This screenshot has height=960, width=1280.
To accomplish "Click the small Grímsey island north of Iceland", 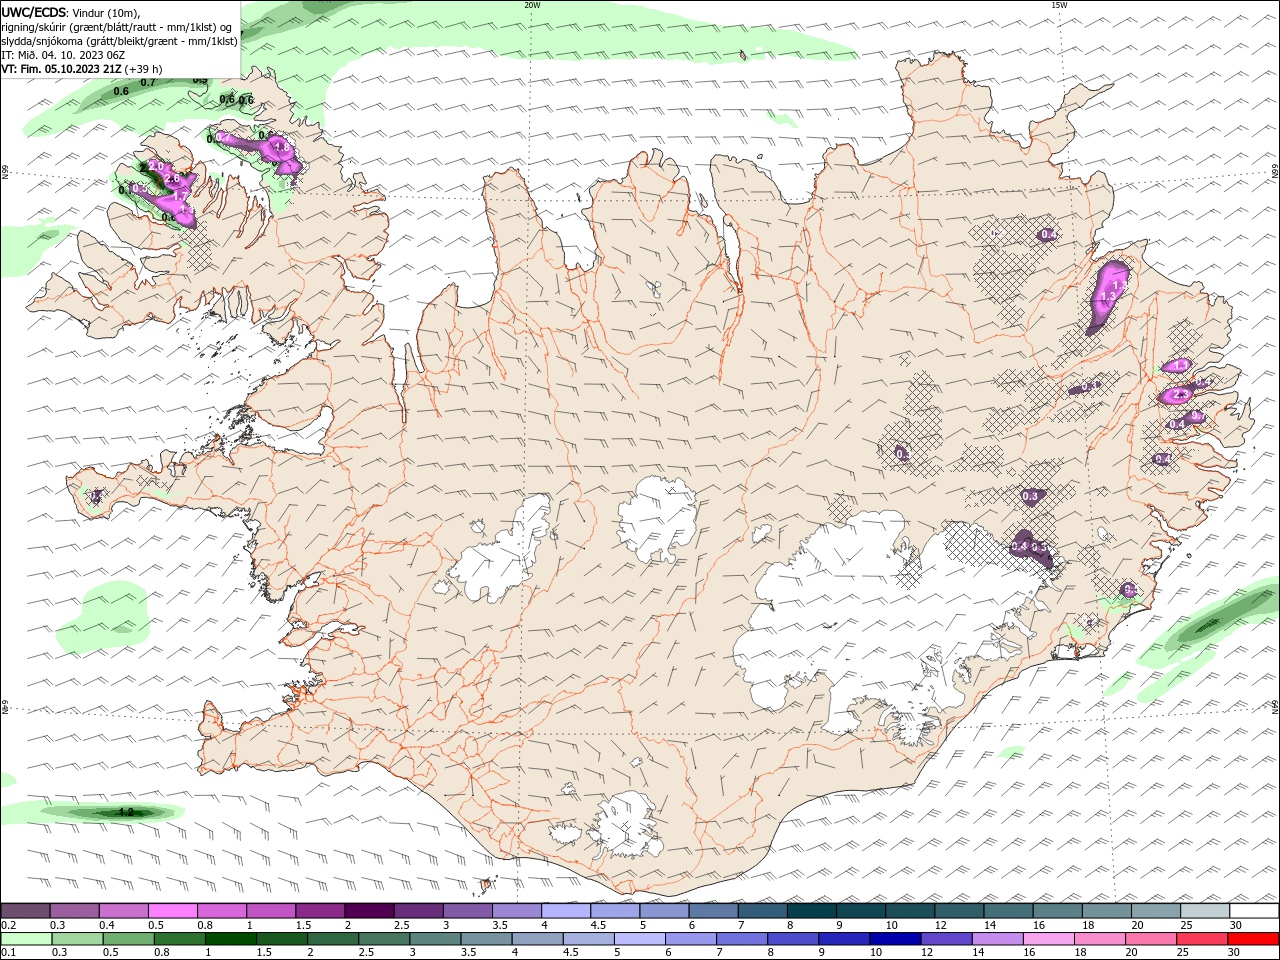I will click(x=741, y=55).
